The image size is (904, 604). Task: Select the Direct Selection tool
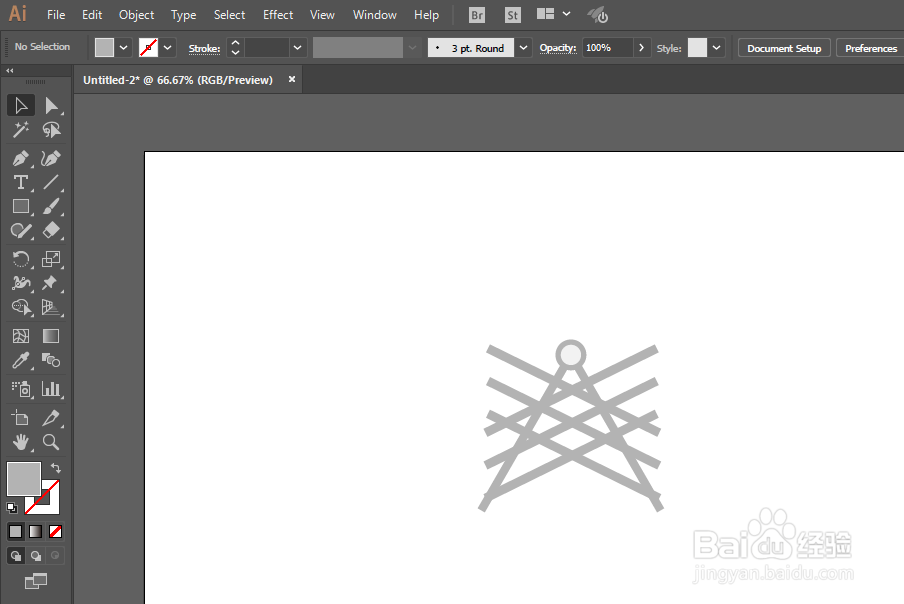click(51, 105)
